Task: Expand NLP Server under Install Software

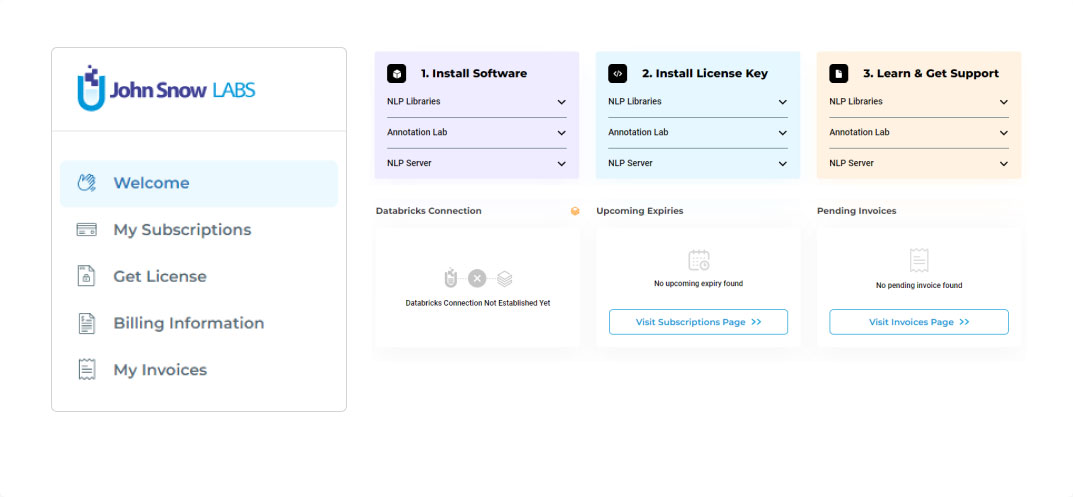Action: [x=477, y=163]
